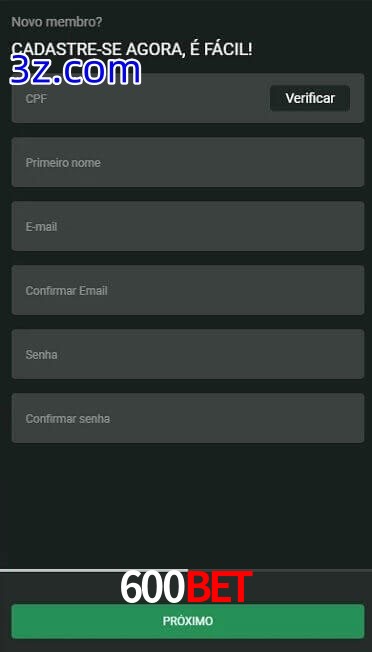The image size is (372, 652).
Task: Click the Primeiro nome placeholder label
Action: coord(63,163)
